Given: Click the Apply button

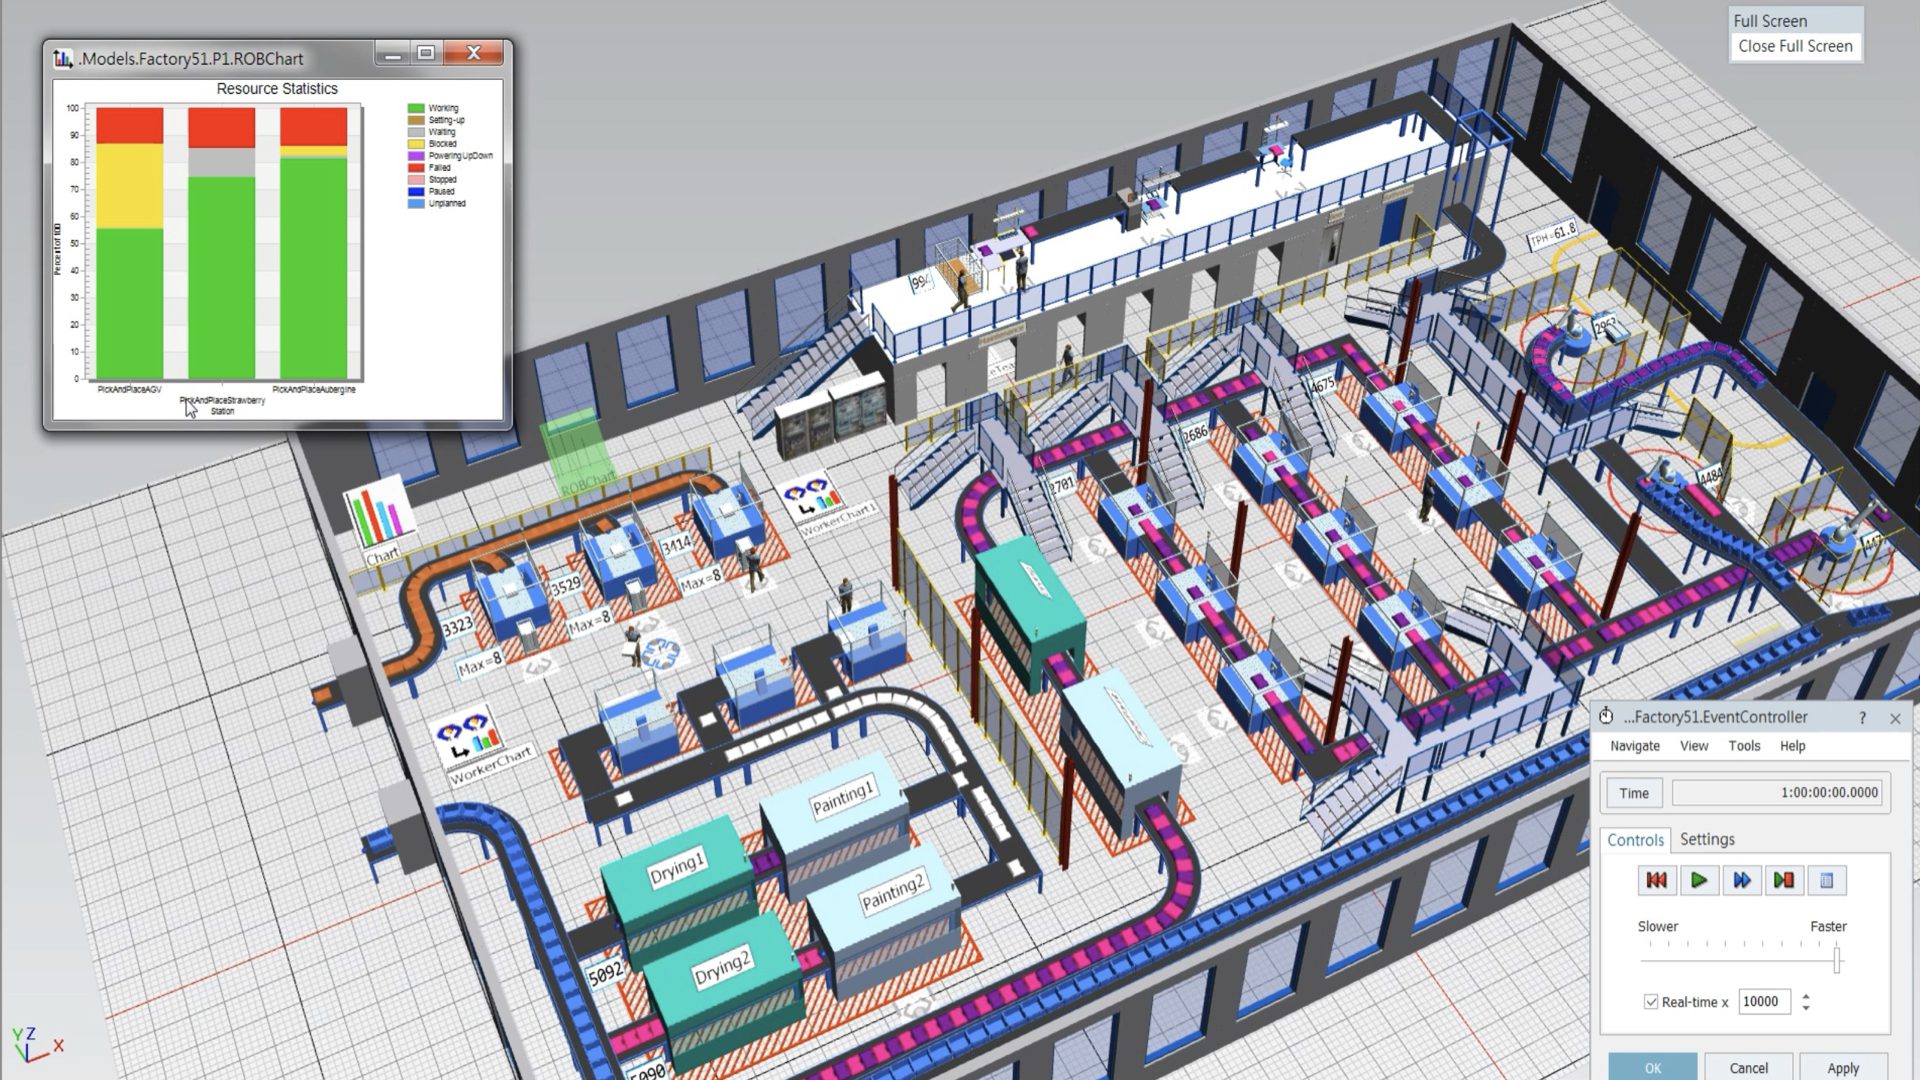Looking at the screenshot, I should [1842, 1067].
